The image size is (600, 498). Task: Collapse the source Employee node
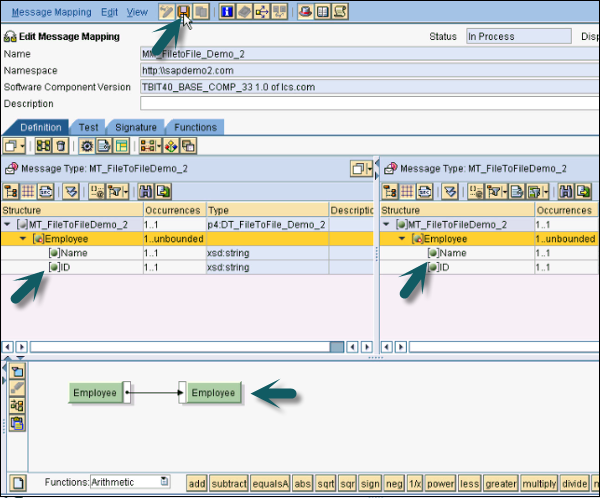click(23, 238)
